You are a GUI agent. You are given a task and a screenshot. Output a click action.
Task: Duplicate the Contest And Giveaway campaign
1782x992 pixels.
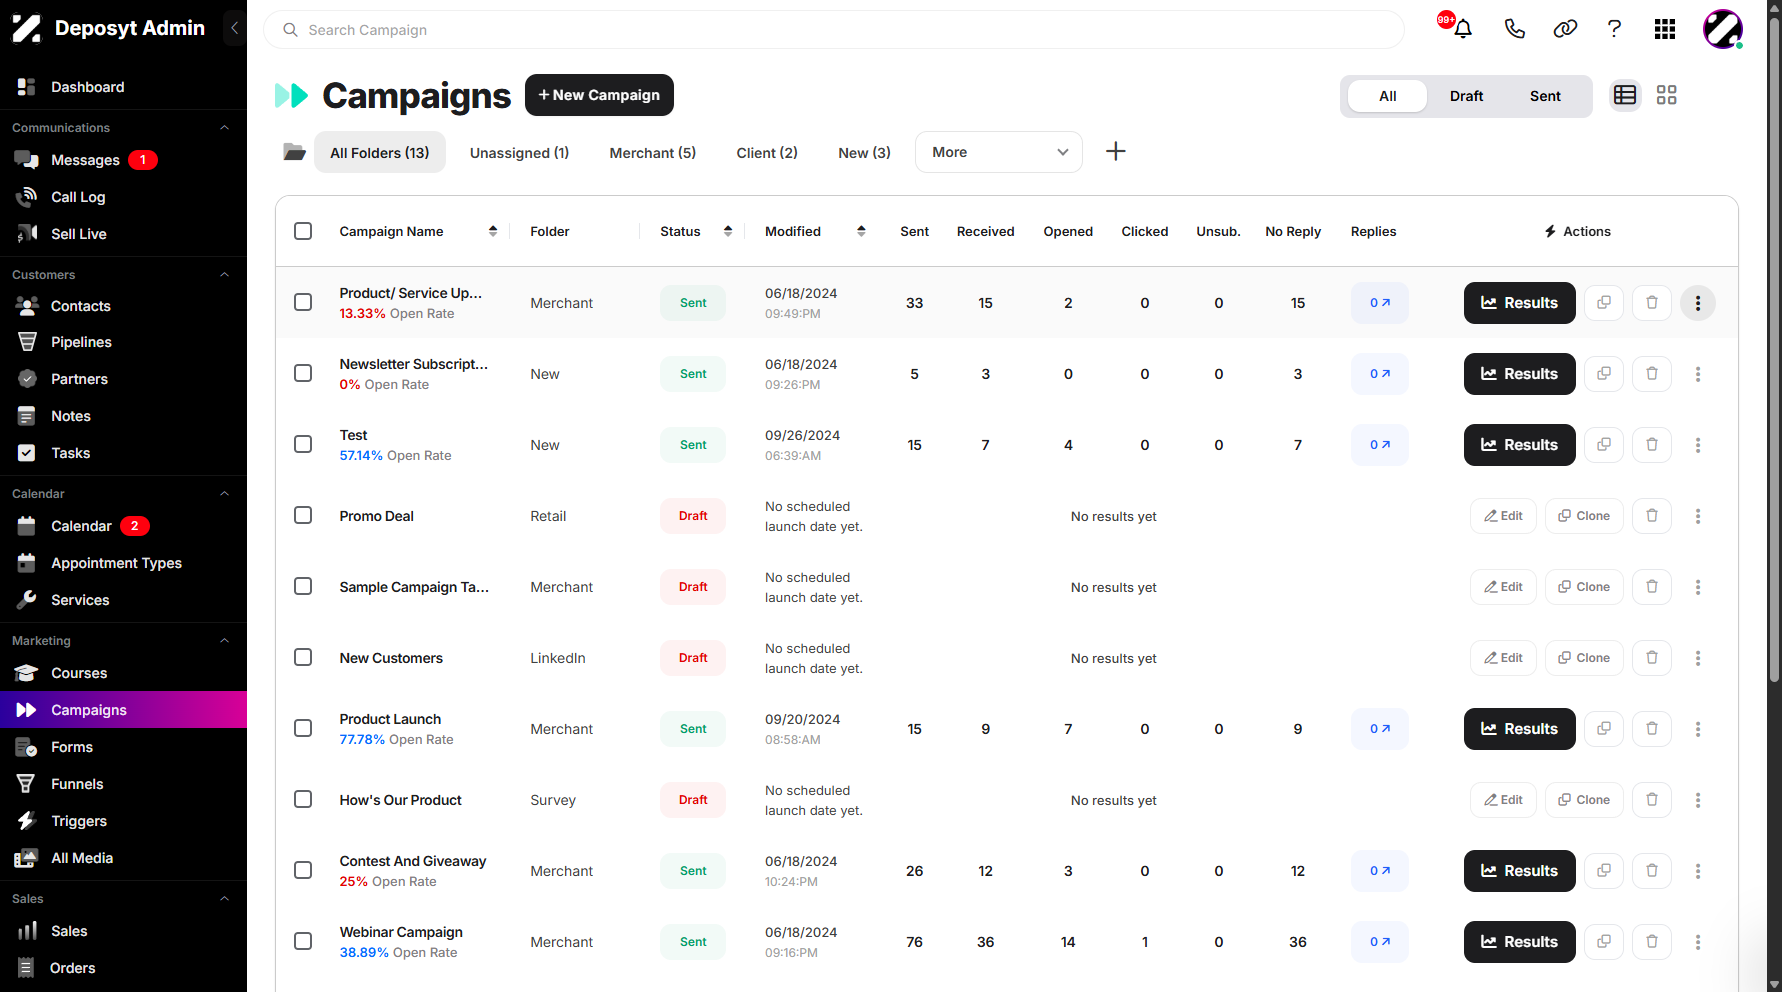click(x=1604, y=871)
